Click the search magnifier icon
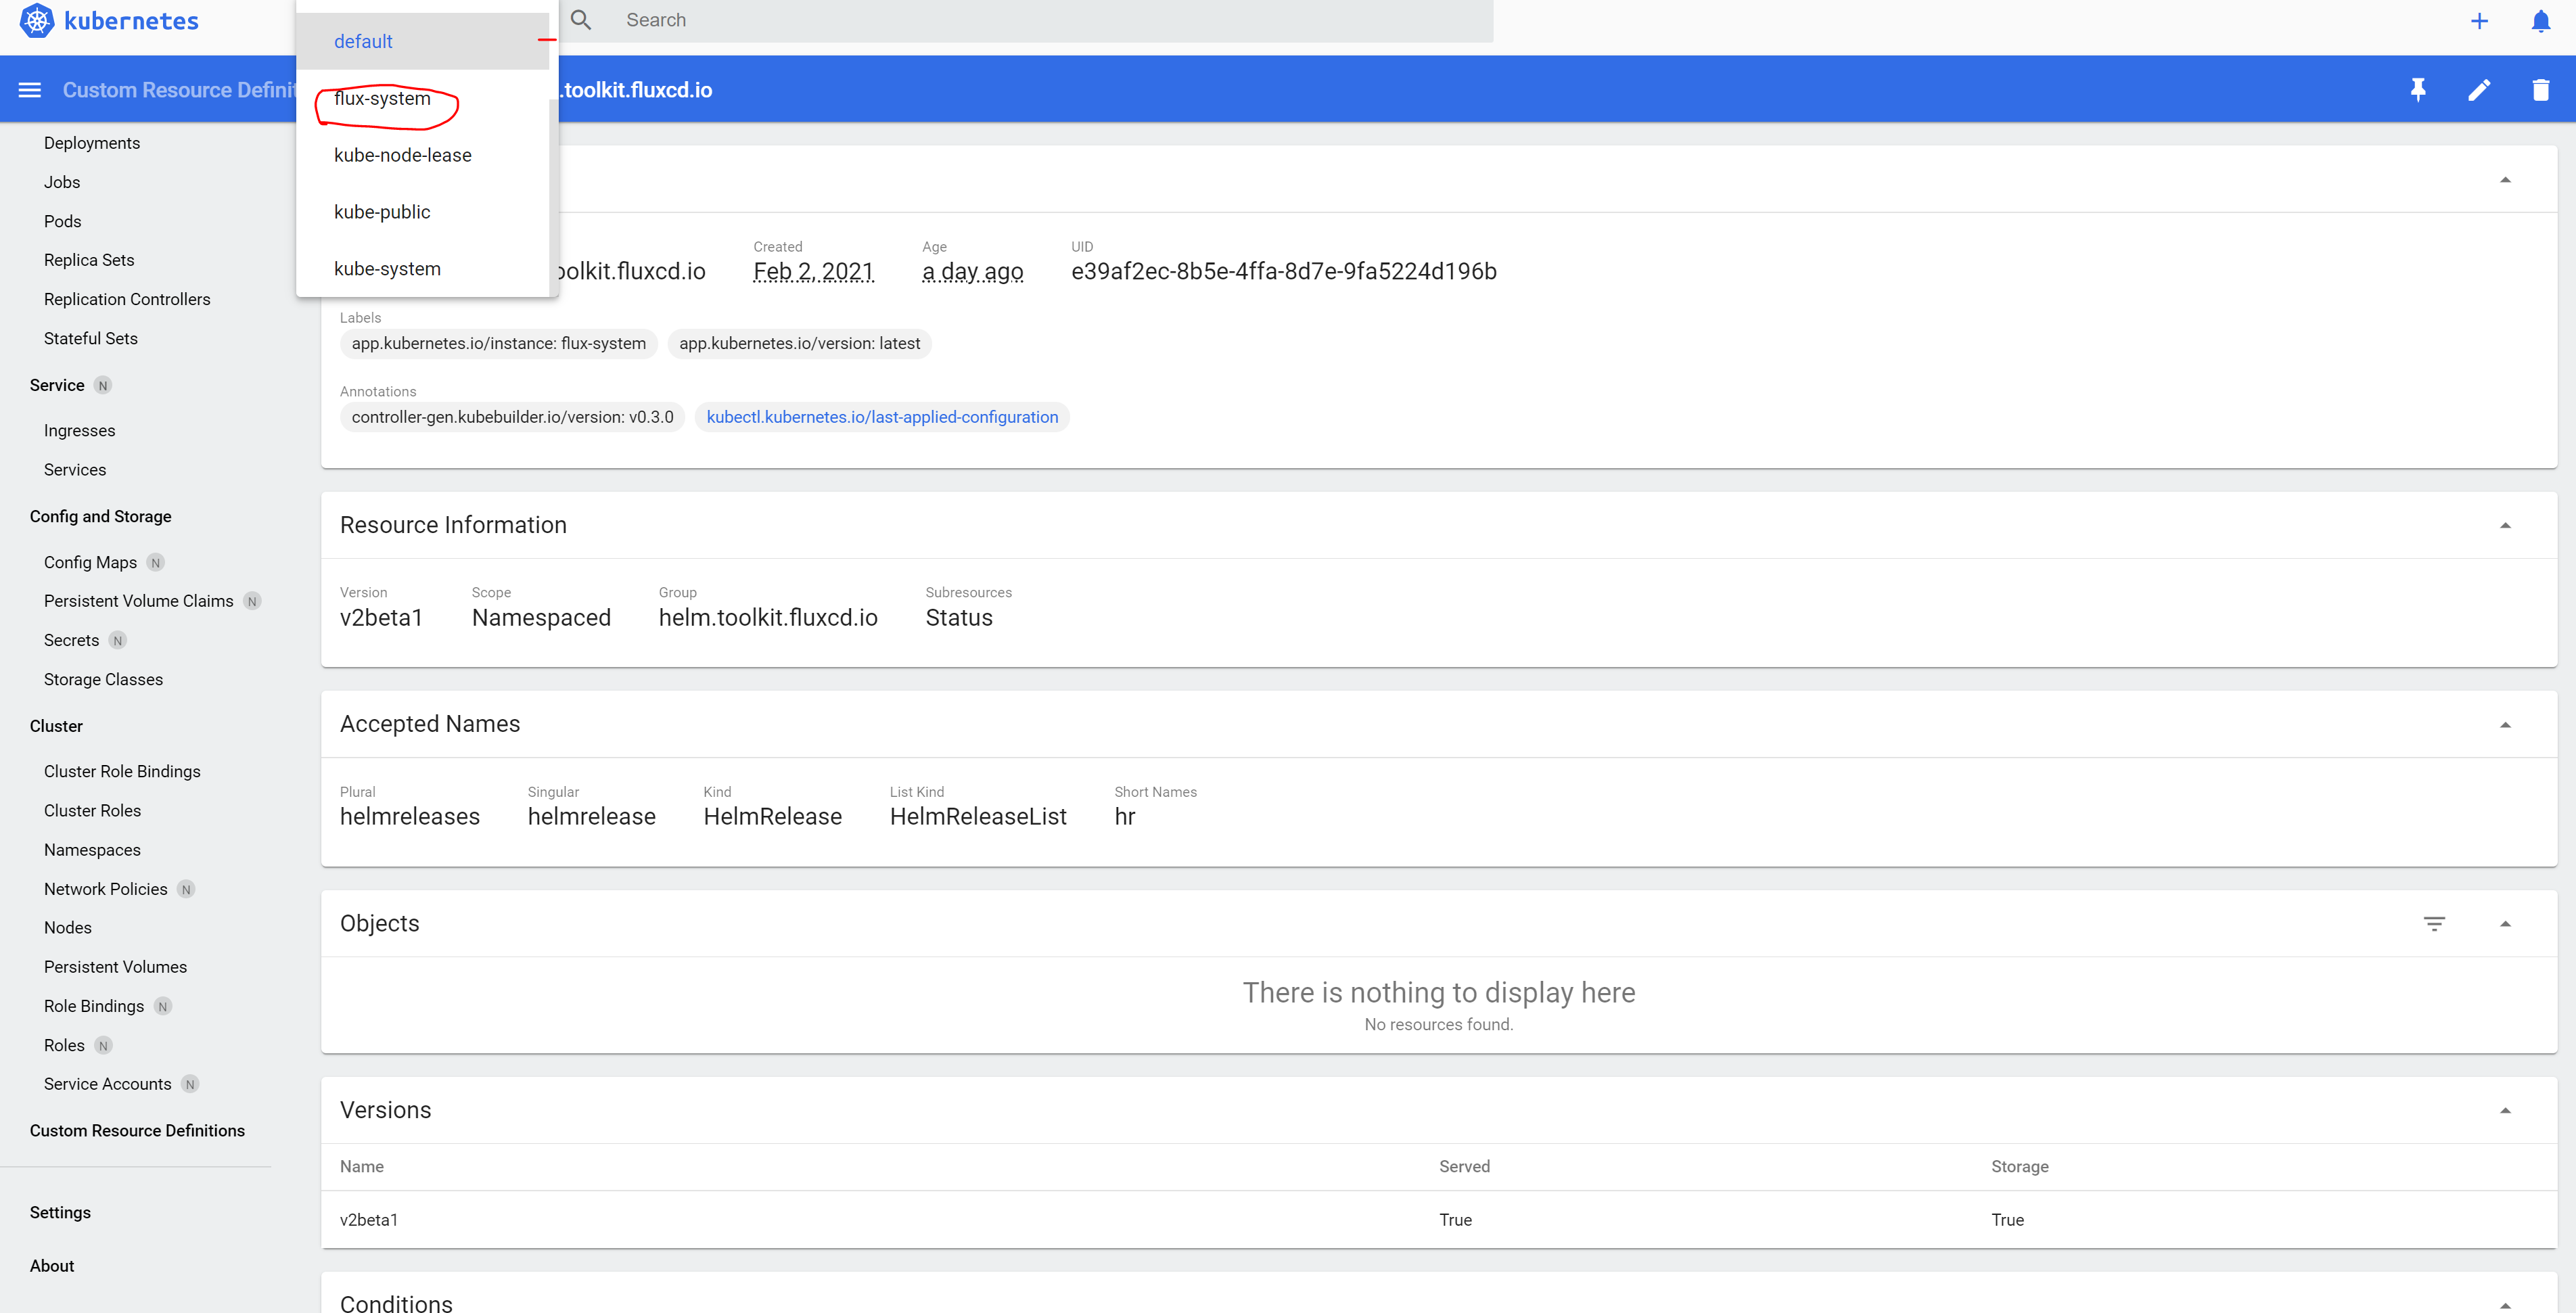The height and width of the screenshot is (1313, 2576). point(581,20)
